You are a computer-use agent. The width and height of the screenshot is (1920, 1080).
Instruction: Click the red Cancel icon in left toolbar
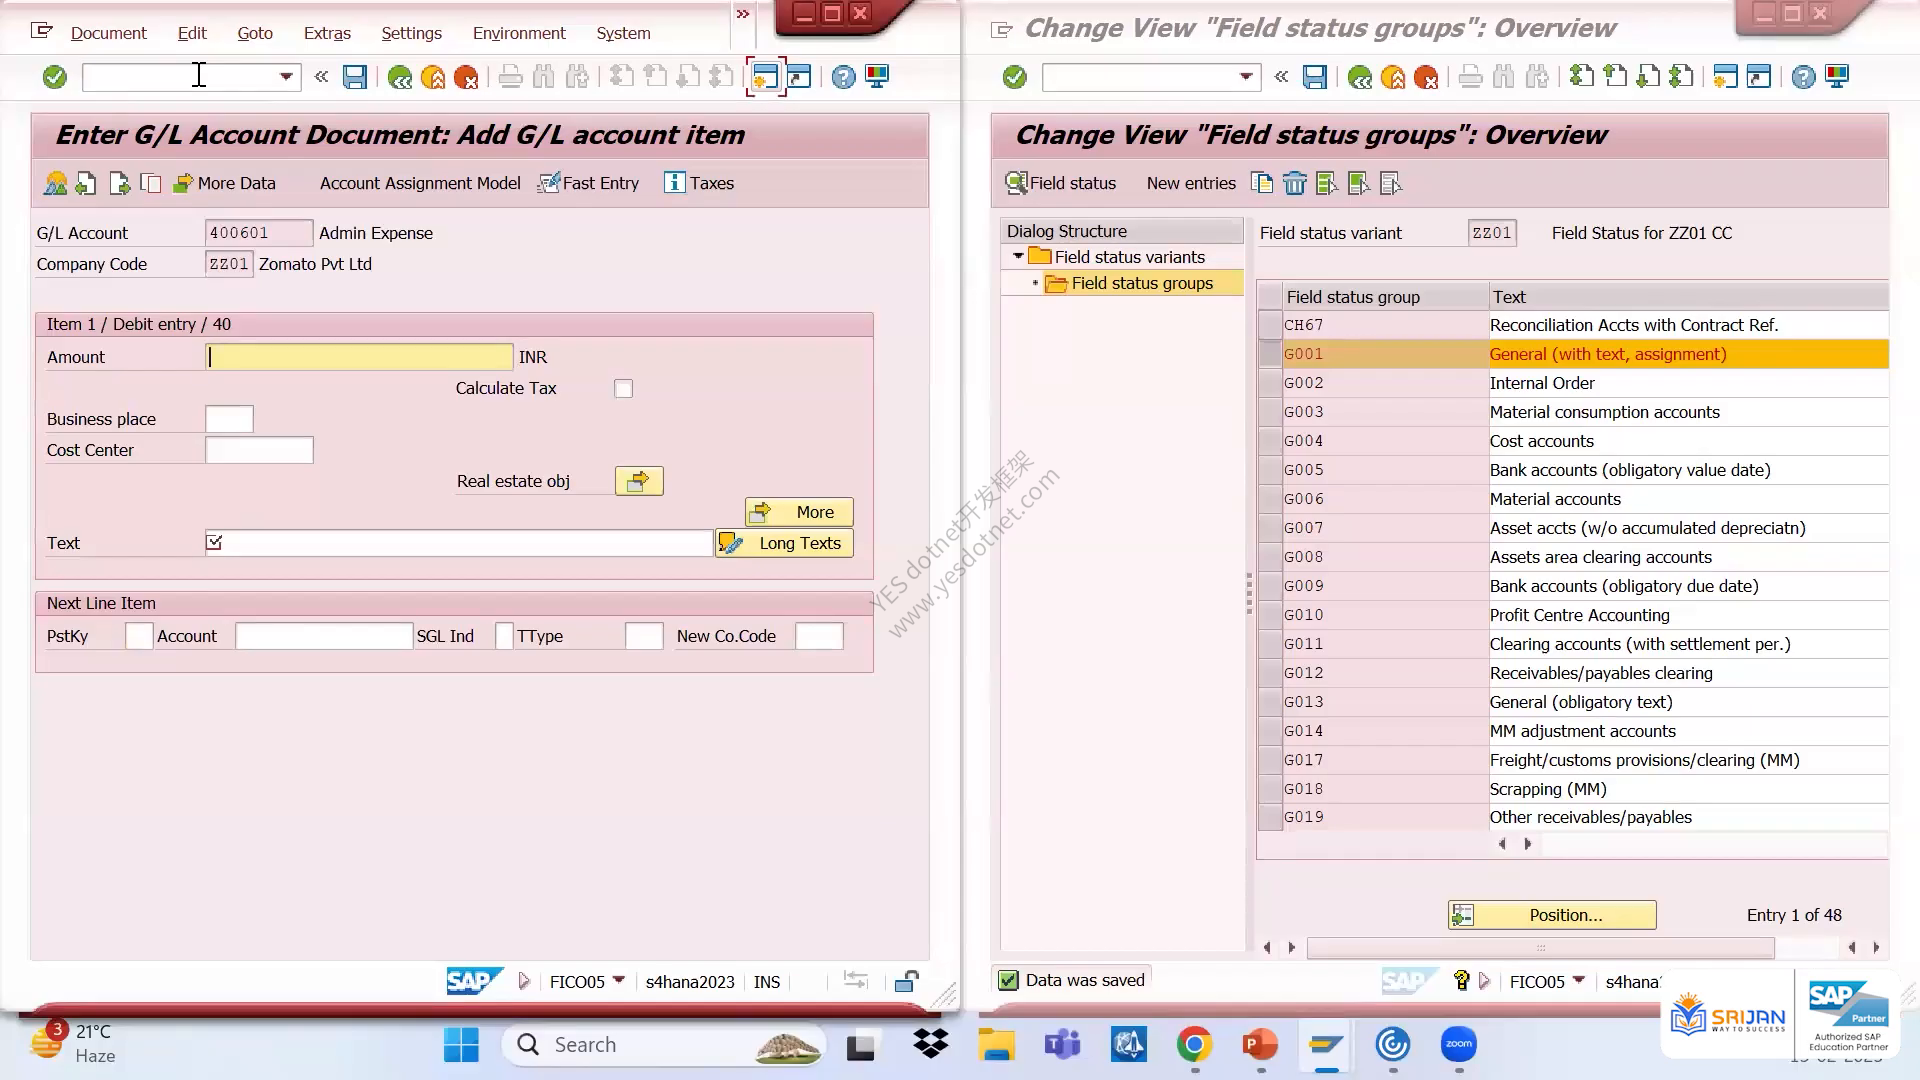coord(466,77)
